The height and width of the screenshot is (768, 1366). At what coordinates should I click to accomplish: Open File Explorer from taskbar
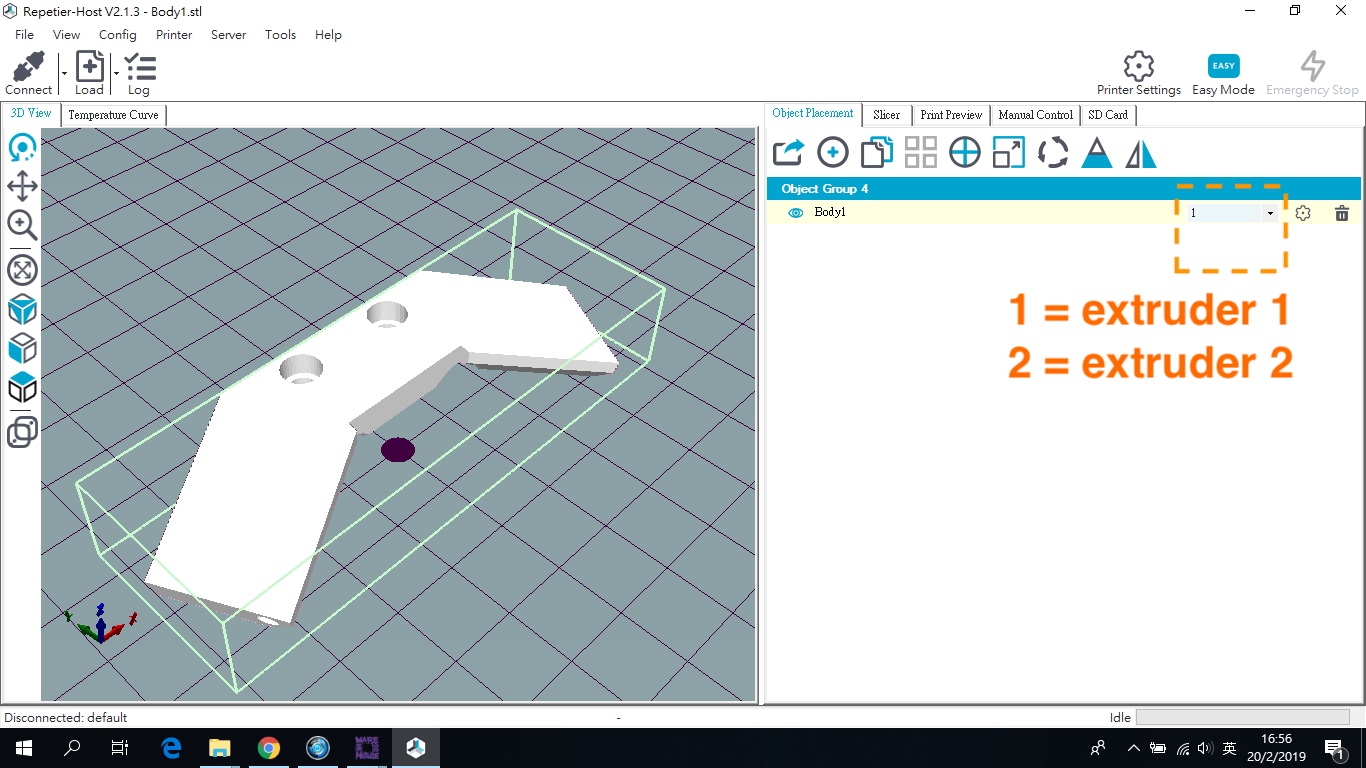(220, 748)
